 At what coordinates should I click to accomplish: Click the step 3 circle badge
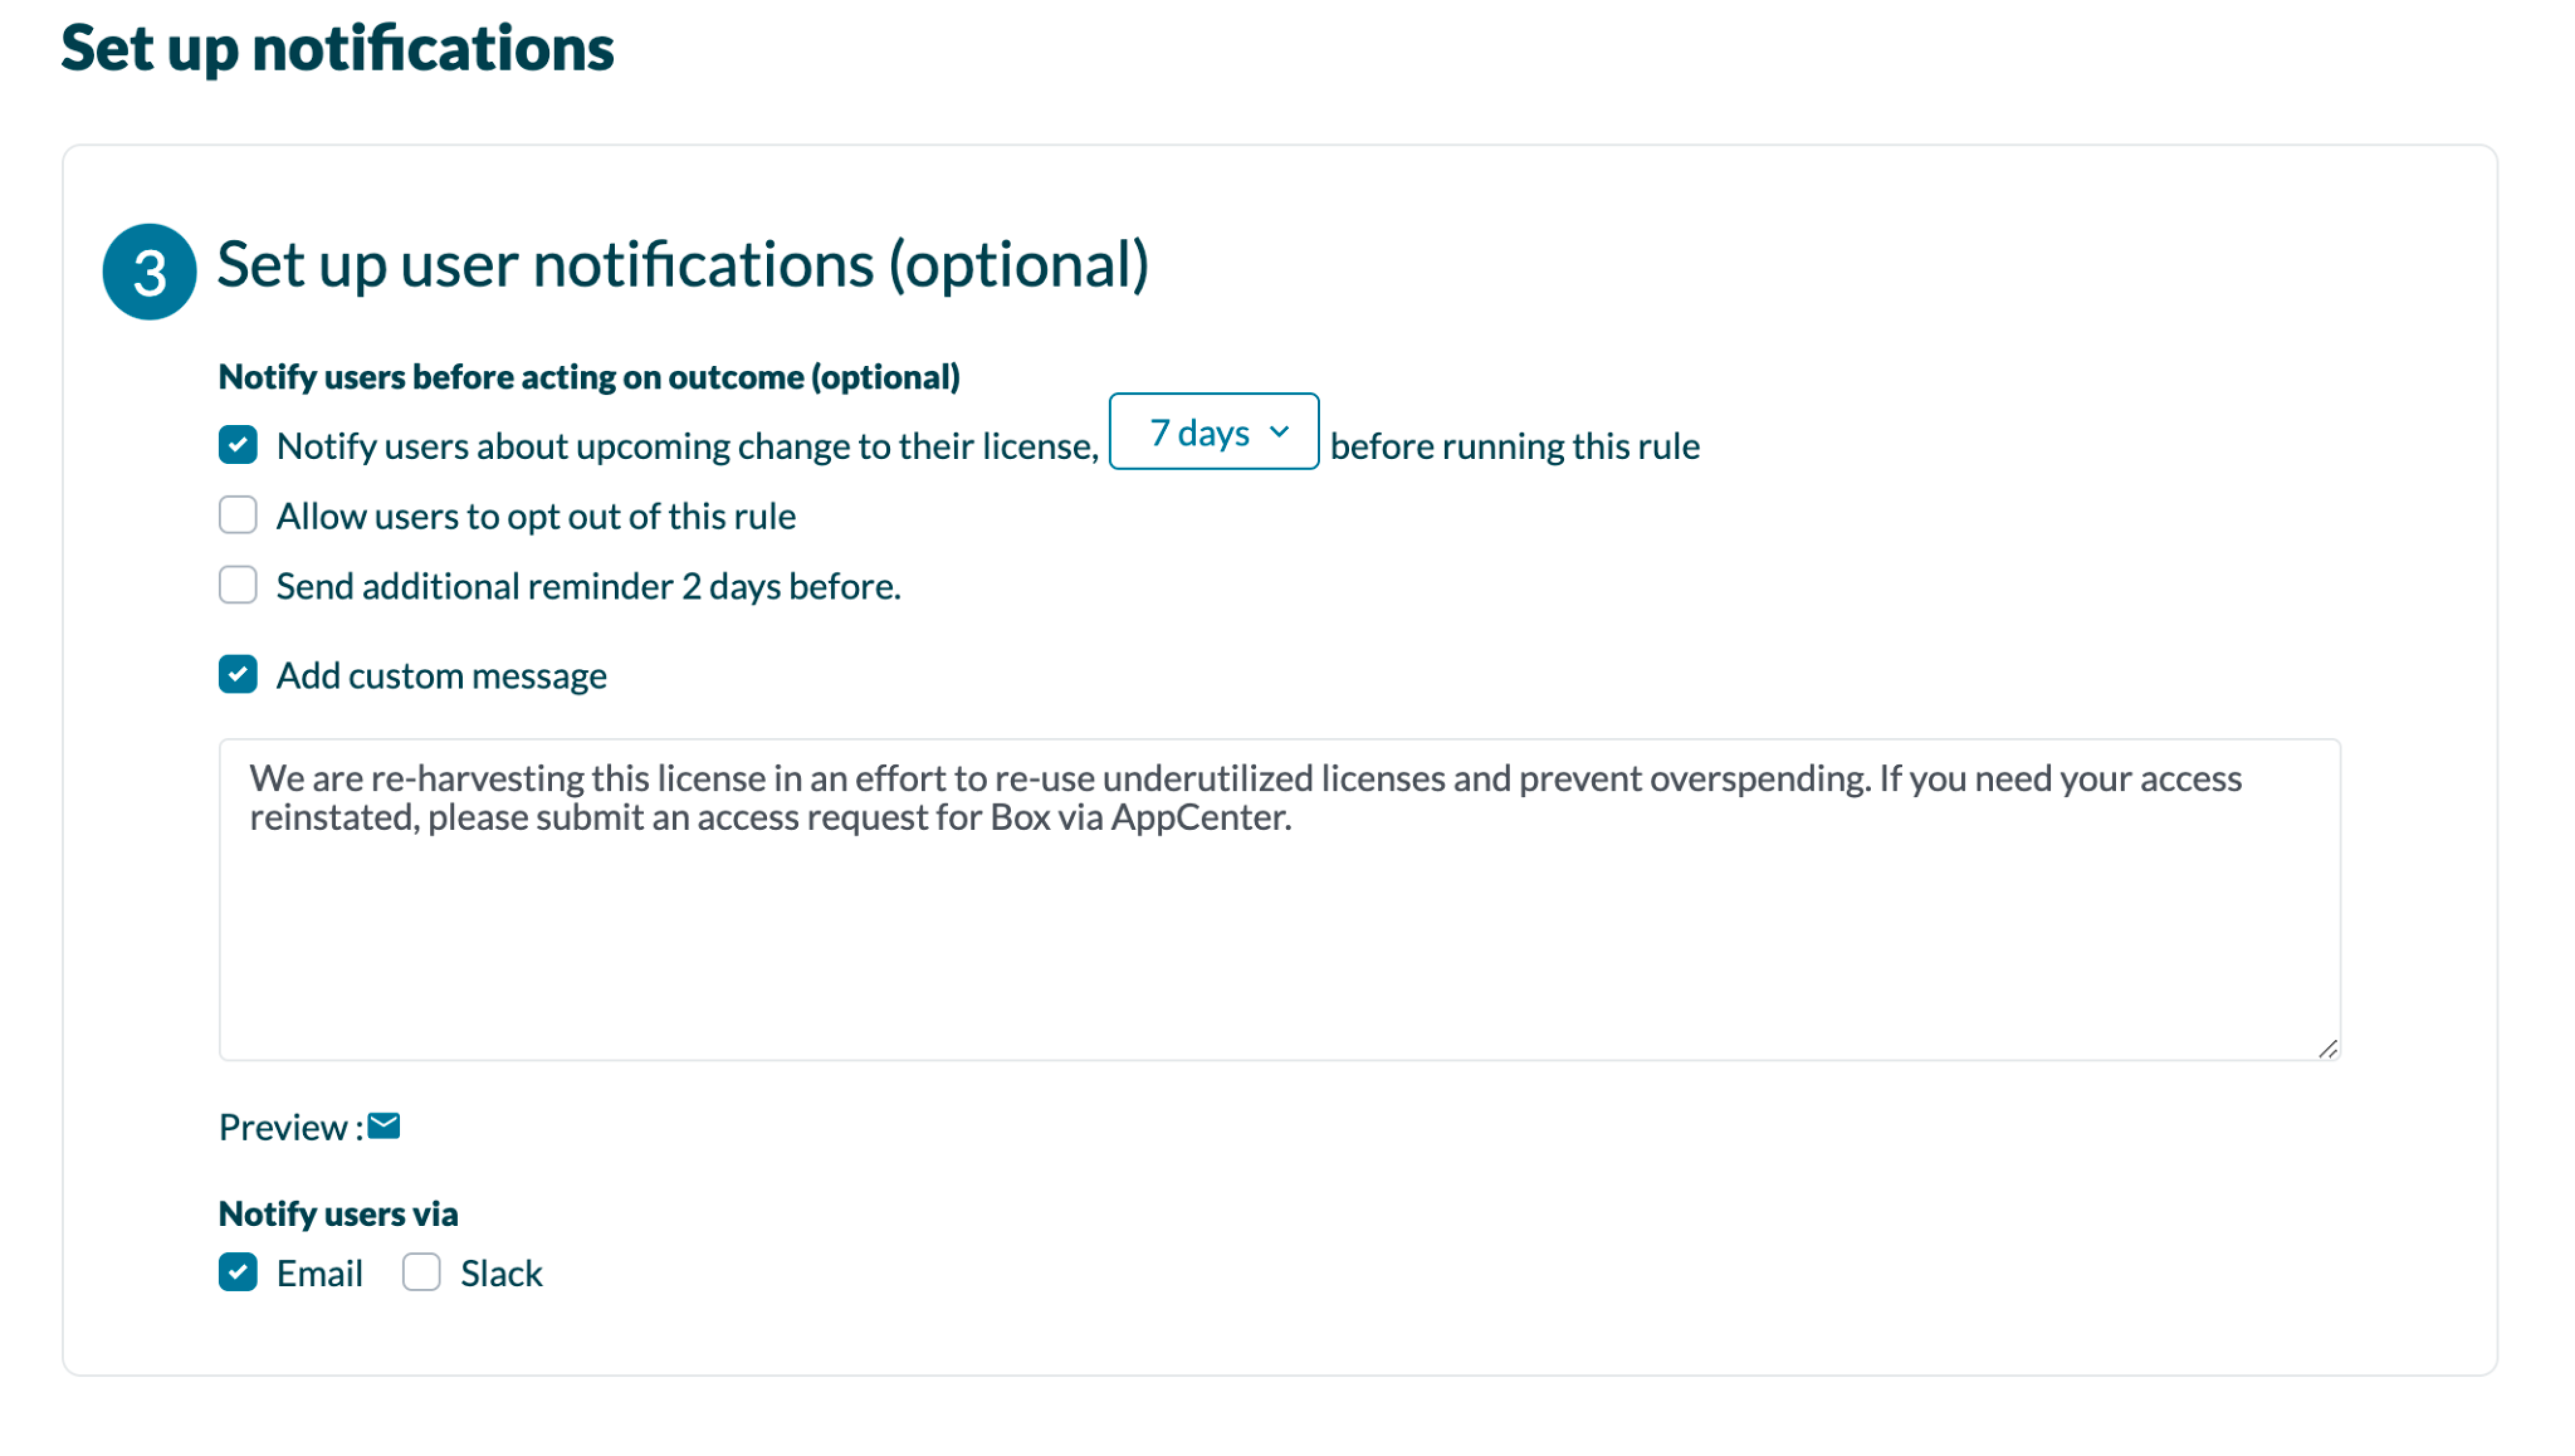[150, 272]
